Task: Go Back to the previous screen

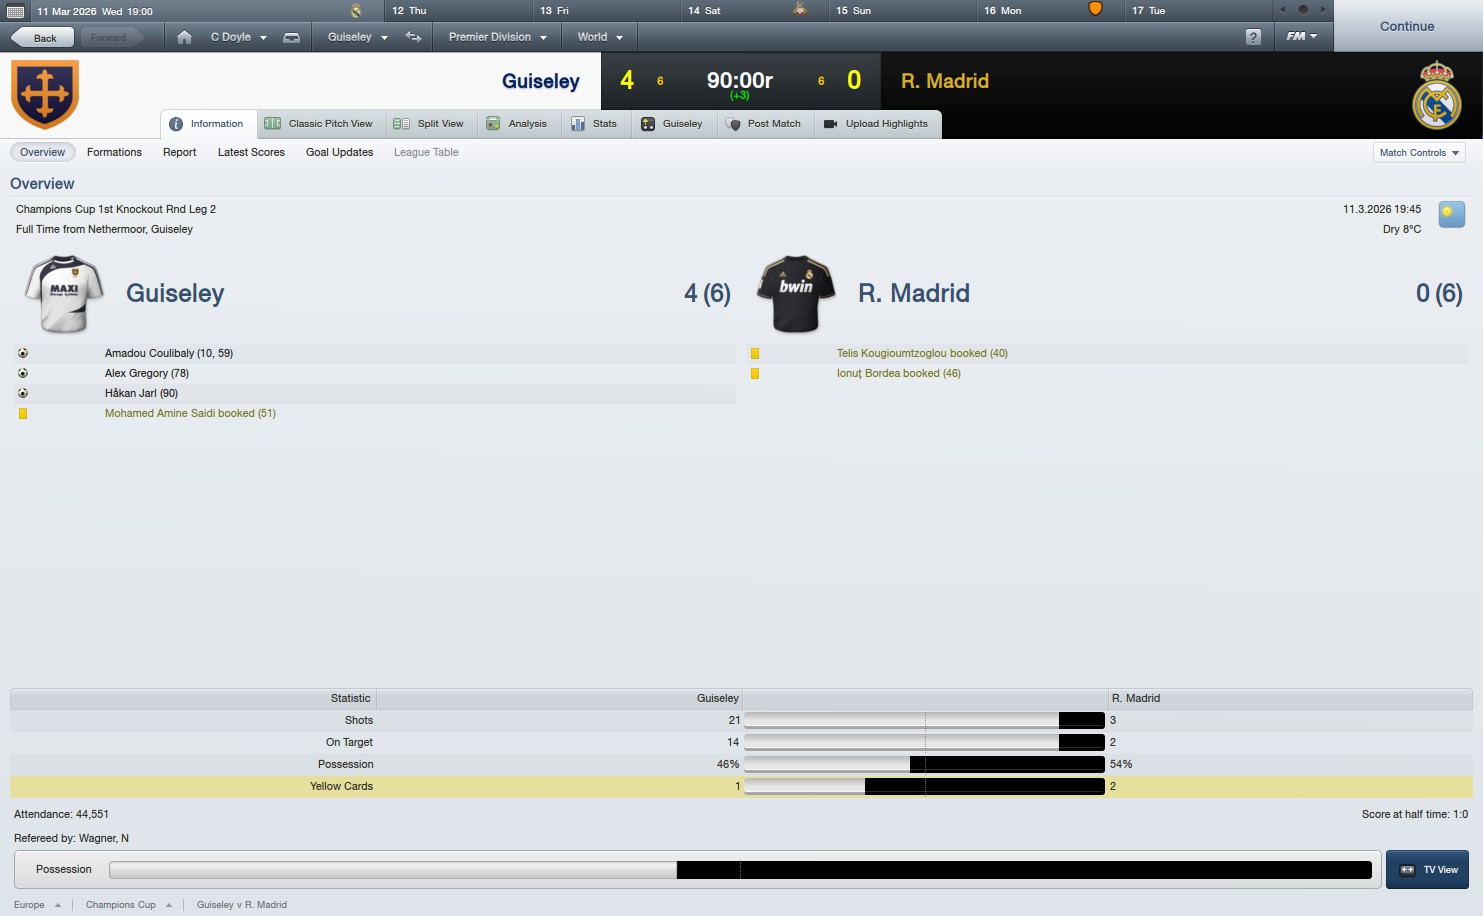Action: click(42, 38)
